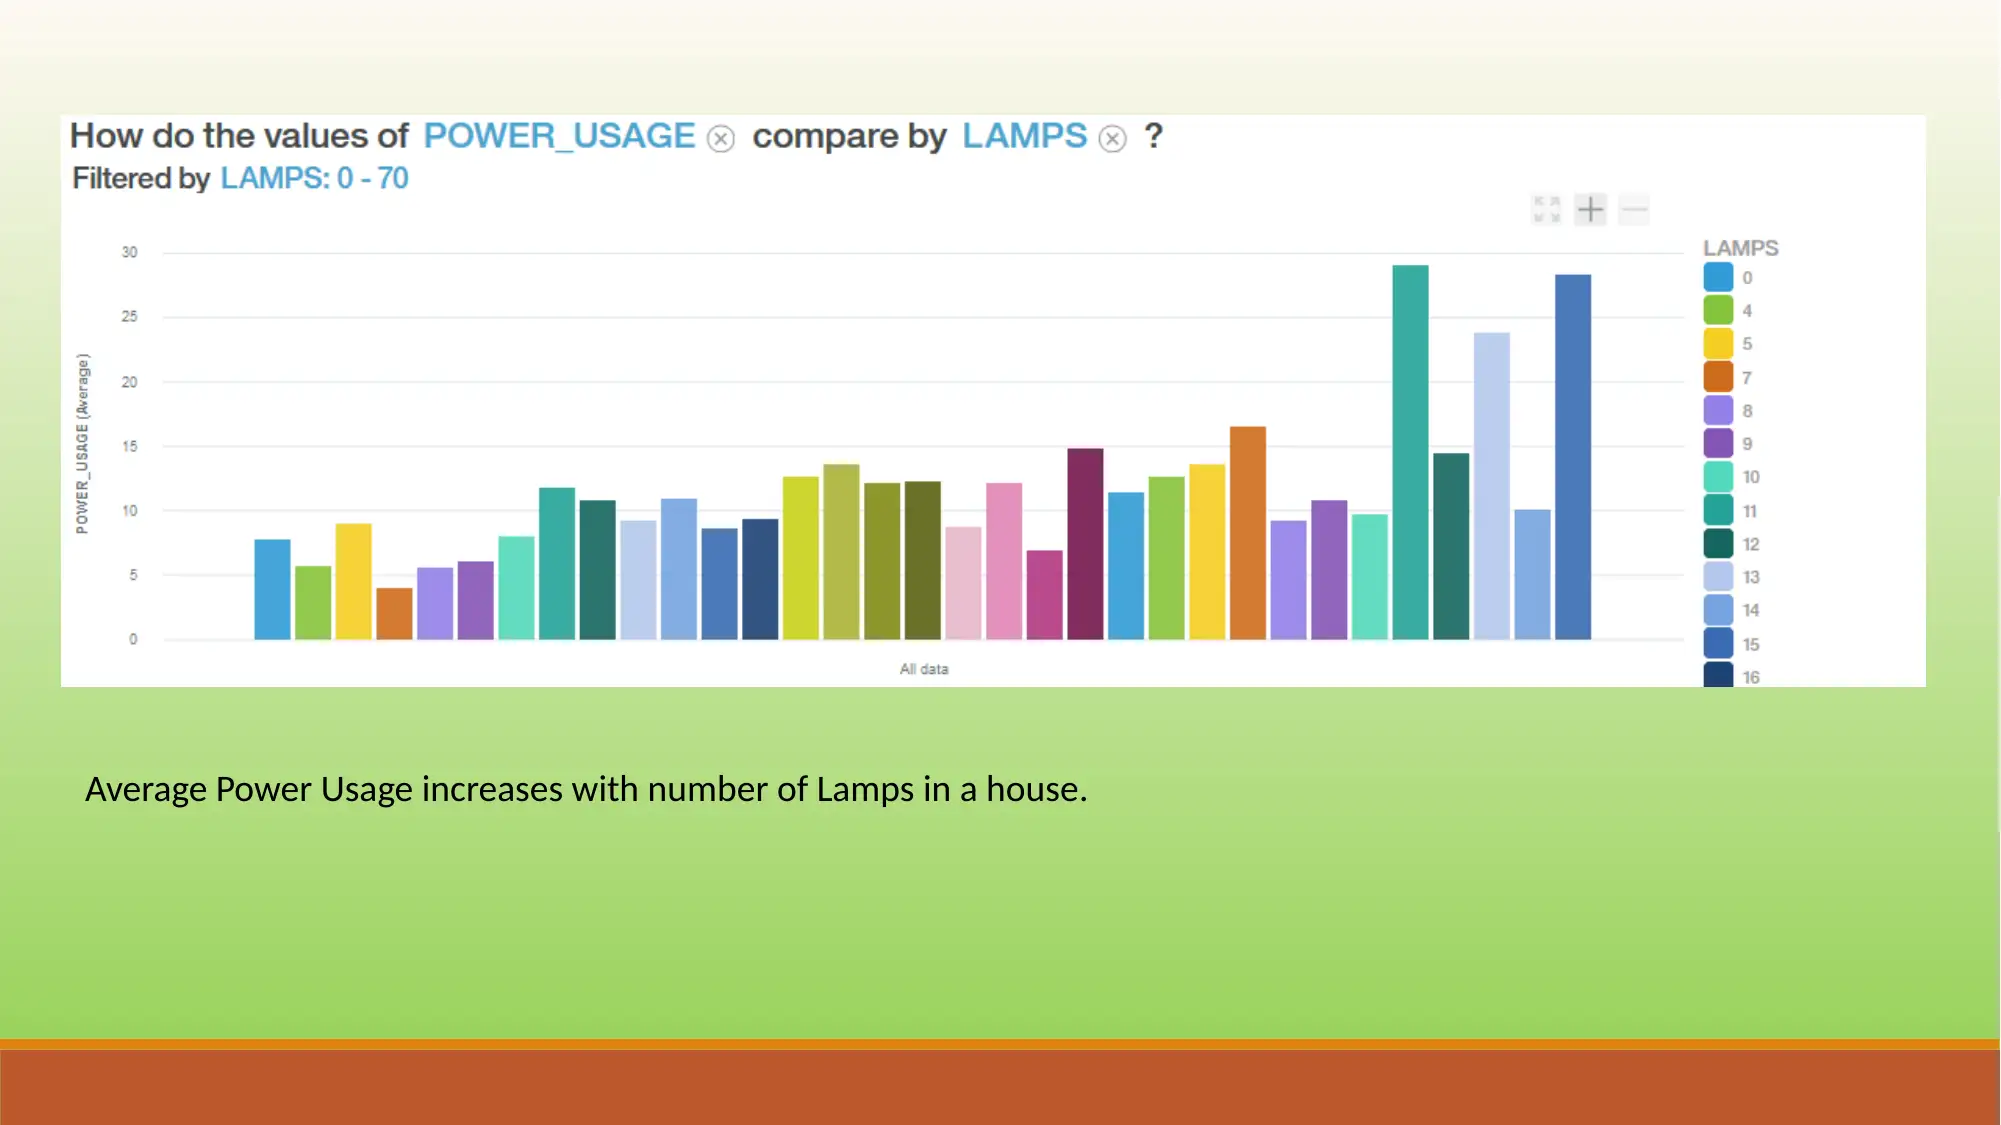The image size is (2001, 1125).
Task: Click the light lavender bar near 24
Action: coord(1491,486)
